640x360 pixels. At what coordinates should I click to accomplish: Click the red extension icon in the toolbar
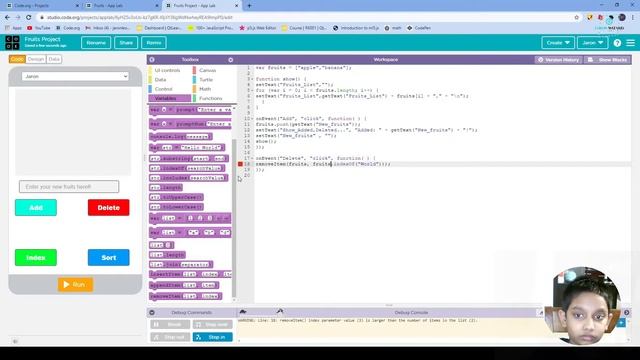pyautogui.click(x=600, y=18)
